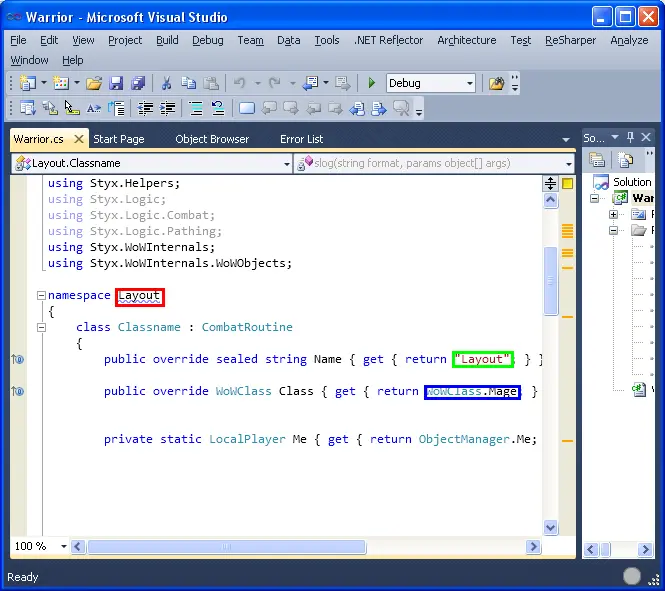Switch to the Object Browser tab

tap(212, 139)
